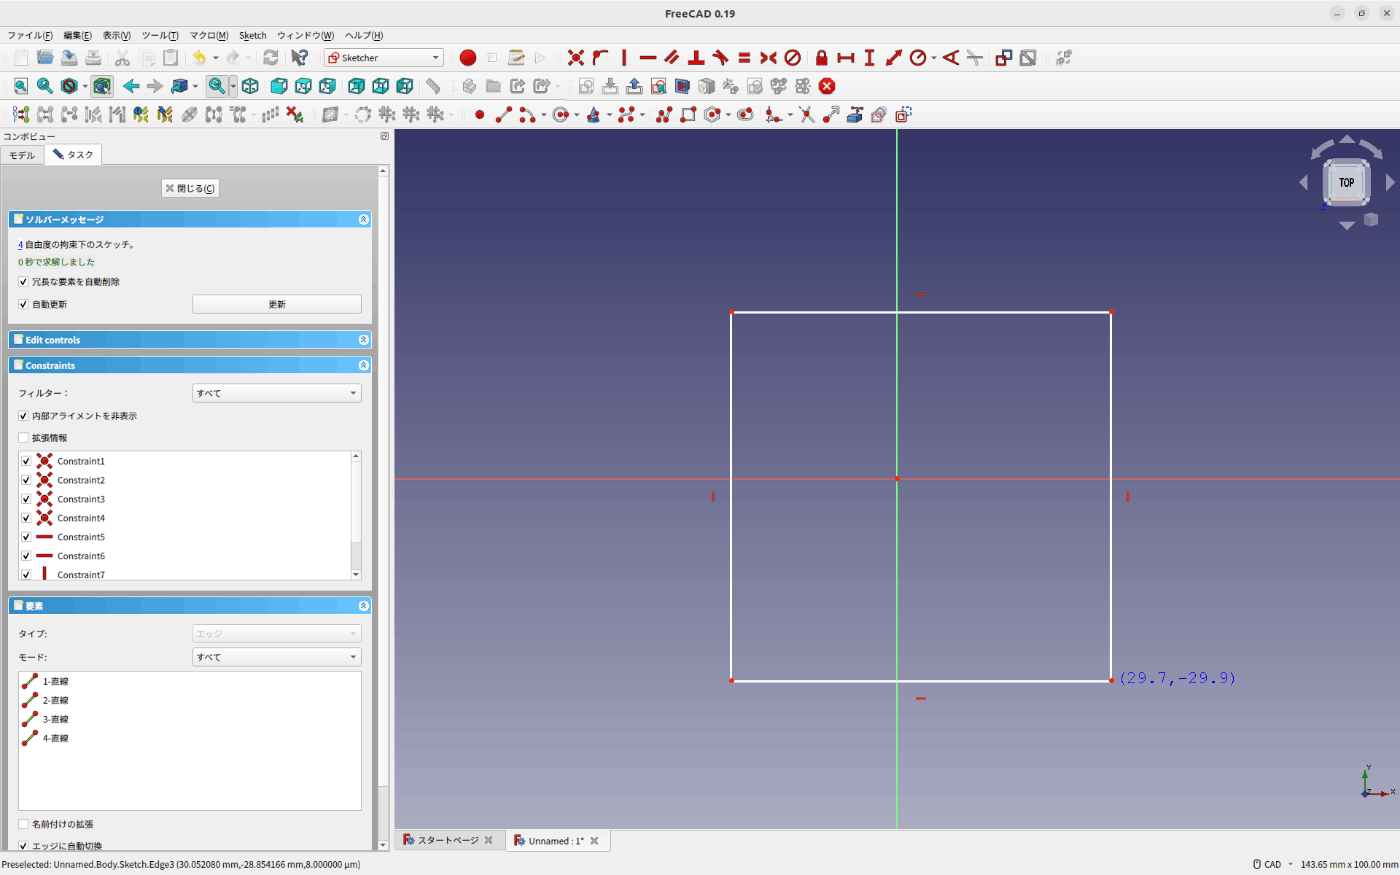Screen dimensions: 1400x875
Task: Open the constraints フィルター dropdown
Action: [x=277, y=393]
